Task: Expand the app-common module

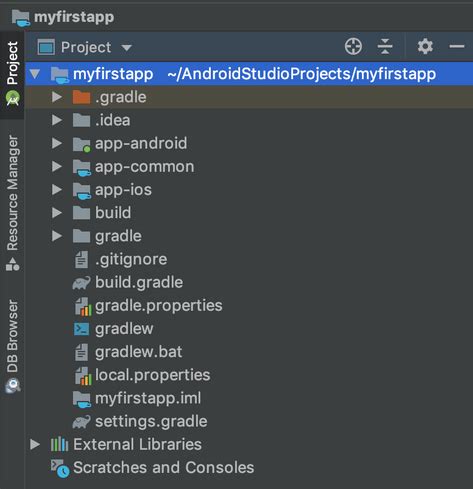Action: (57, 166)
